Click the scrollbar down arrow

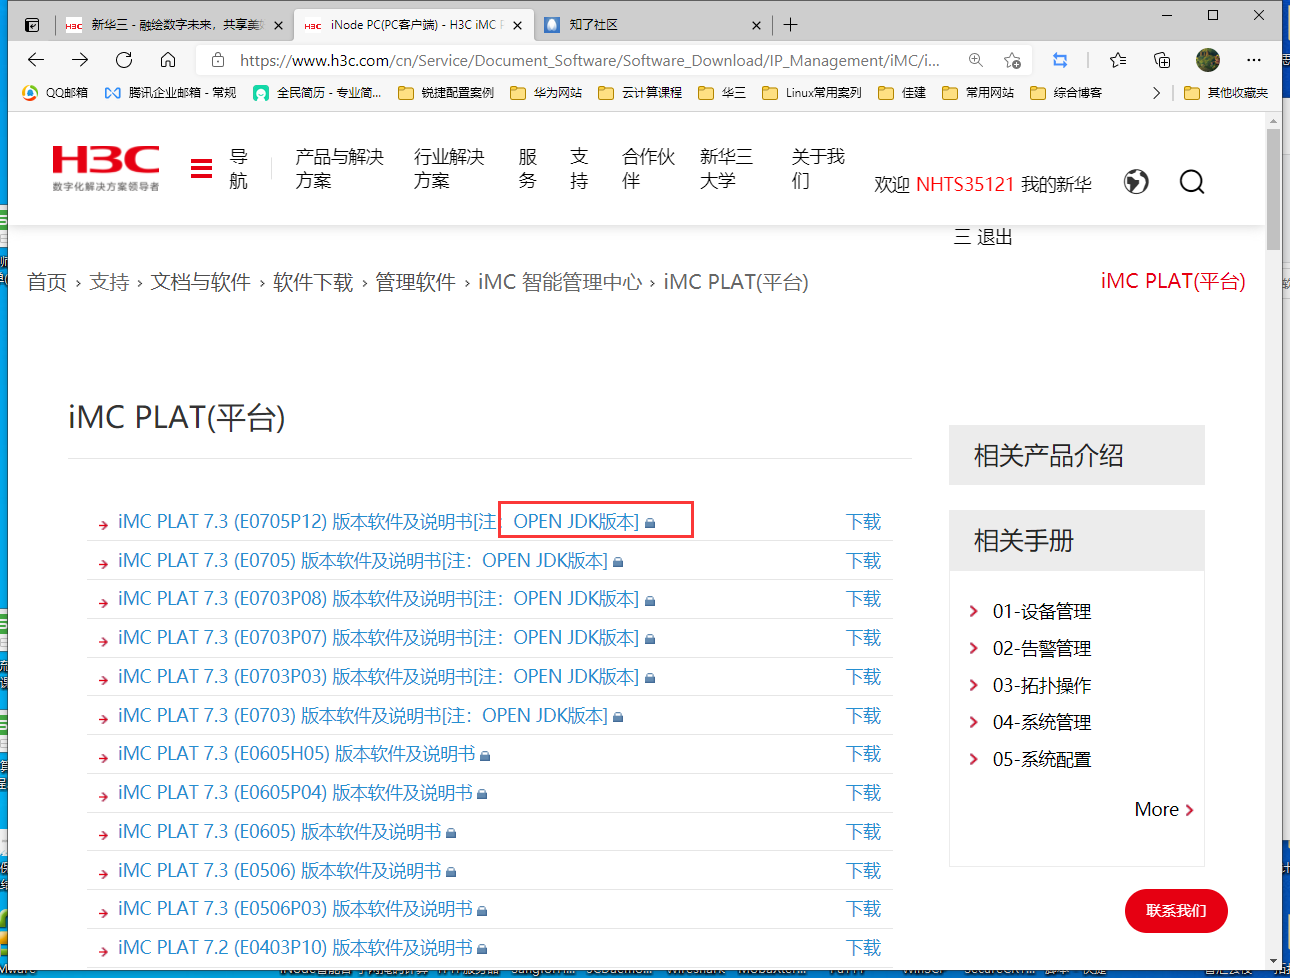pos(1273,961)
